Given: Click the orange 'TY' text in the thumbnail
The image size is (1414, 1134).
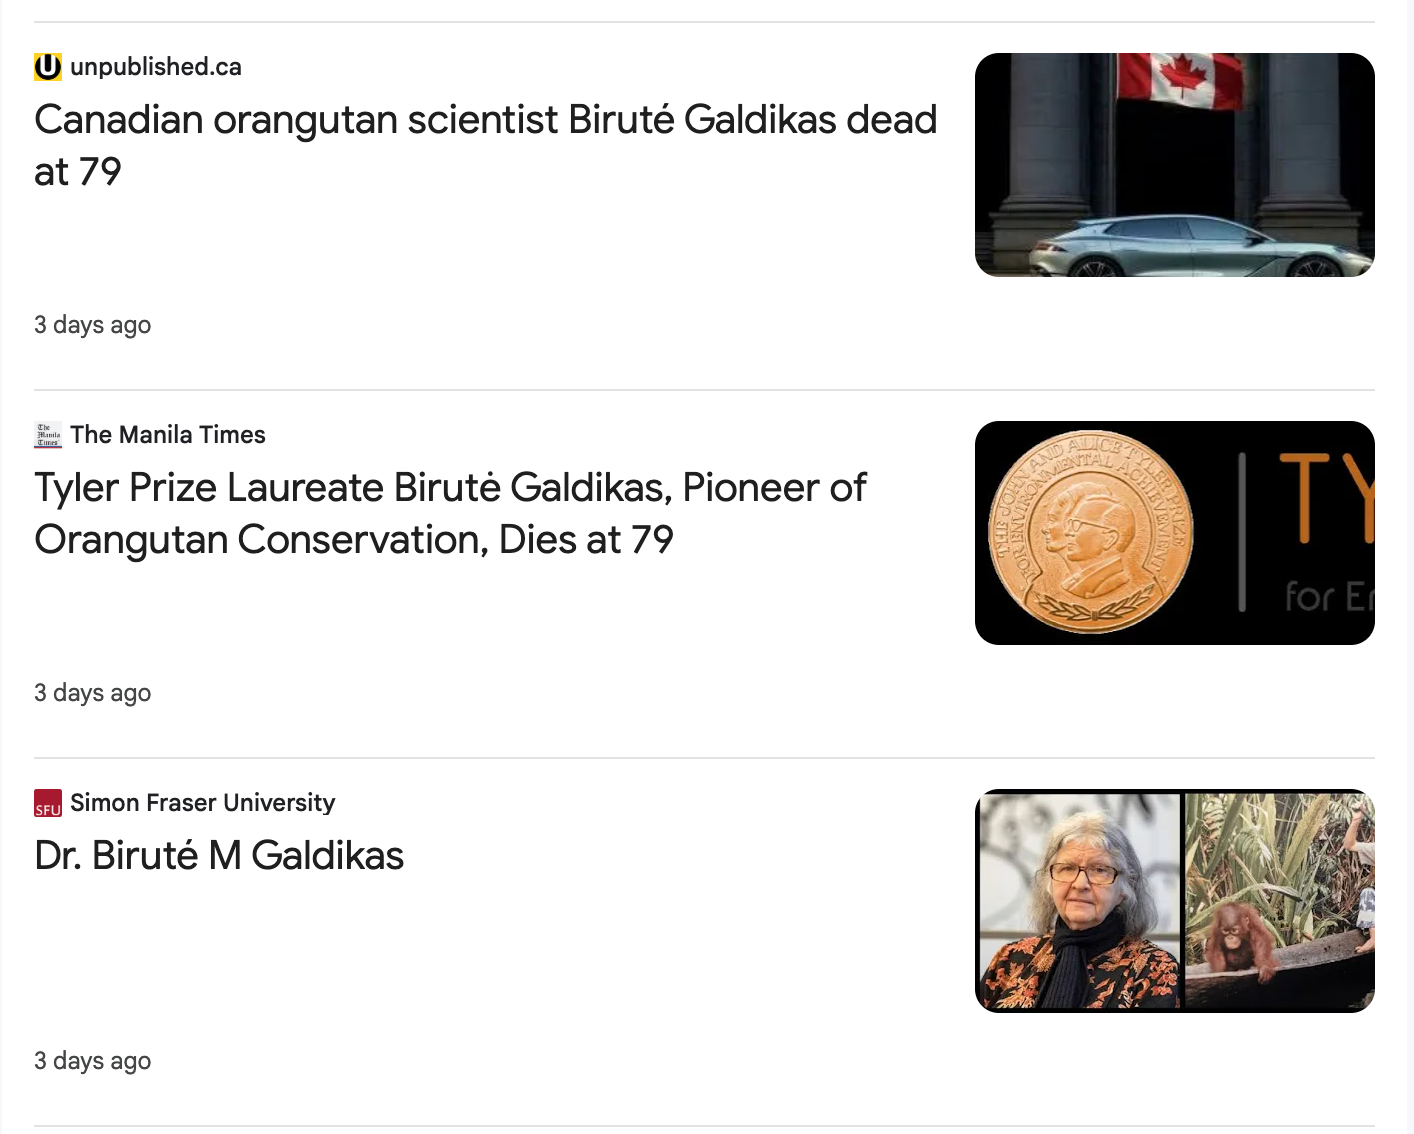Looking at the screenshot, I should coord(1325,497).
